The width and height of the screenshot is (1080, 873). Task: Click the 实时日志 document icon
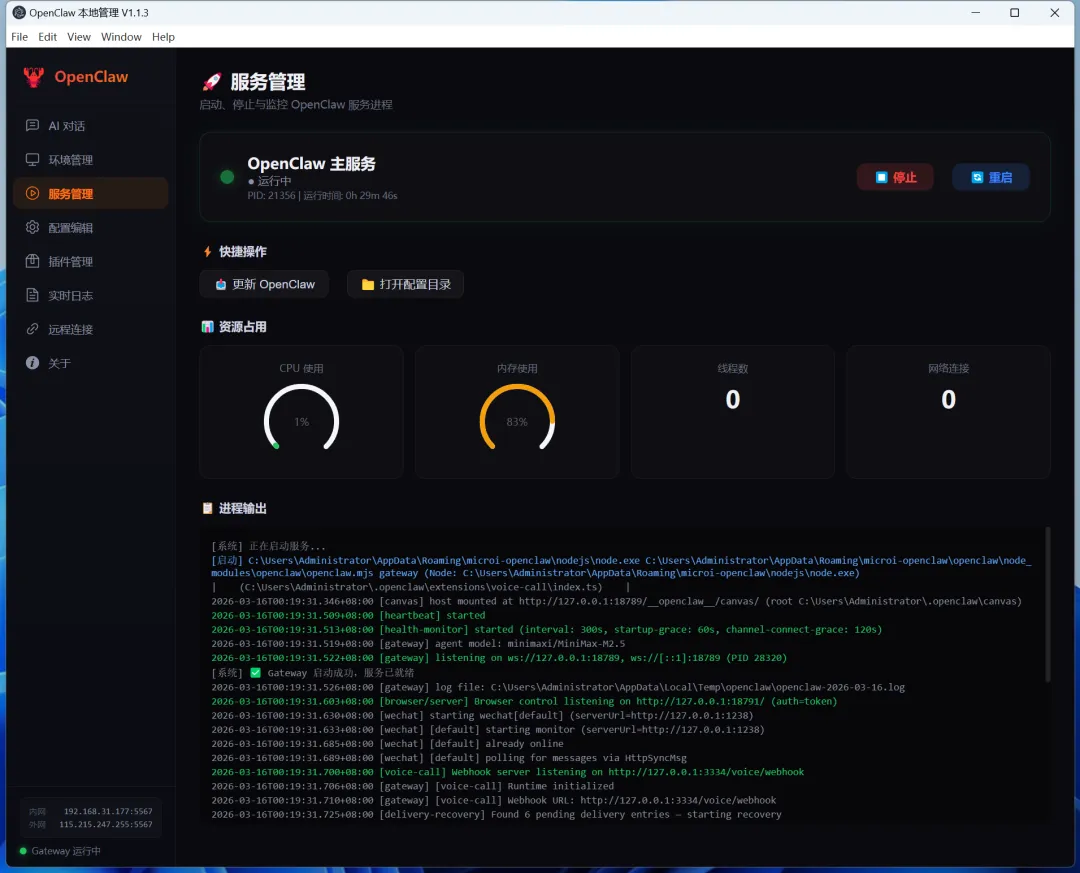click(x=32, y=295)
